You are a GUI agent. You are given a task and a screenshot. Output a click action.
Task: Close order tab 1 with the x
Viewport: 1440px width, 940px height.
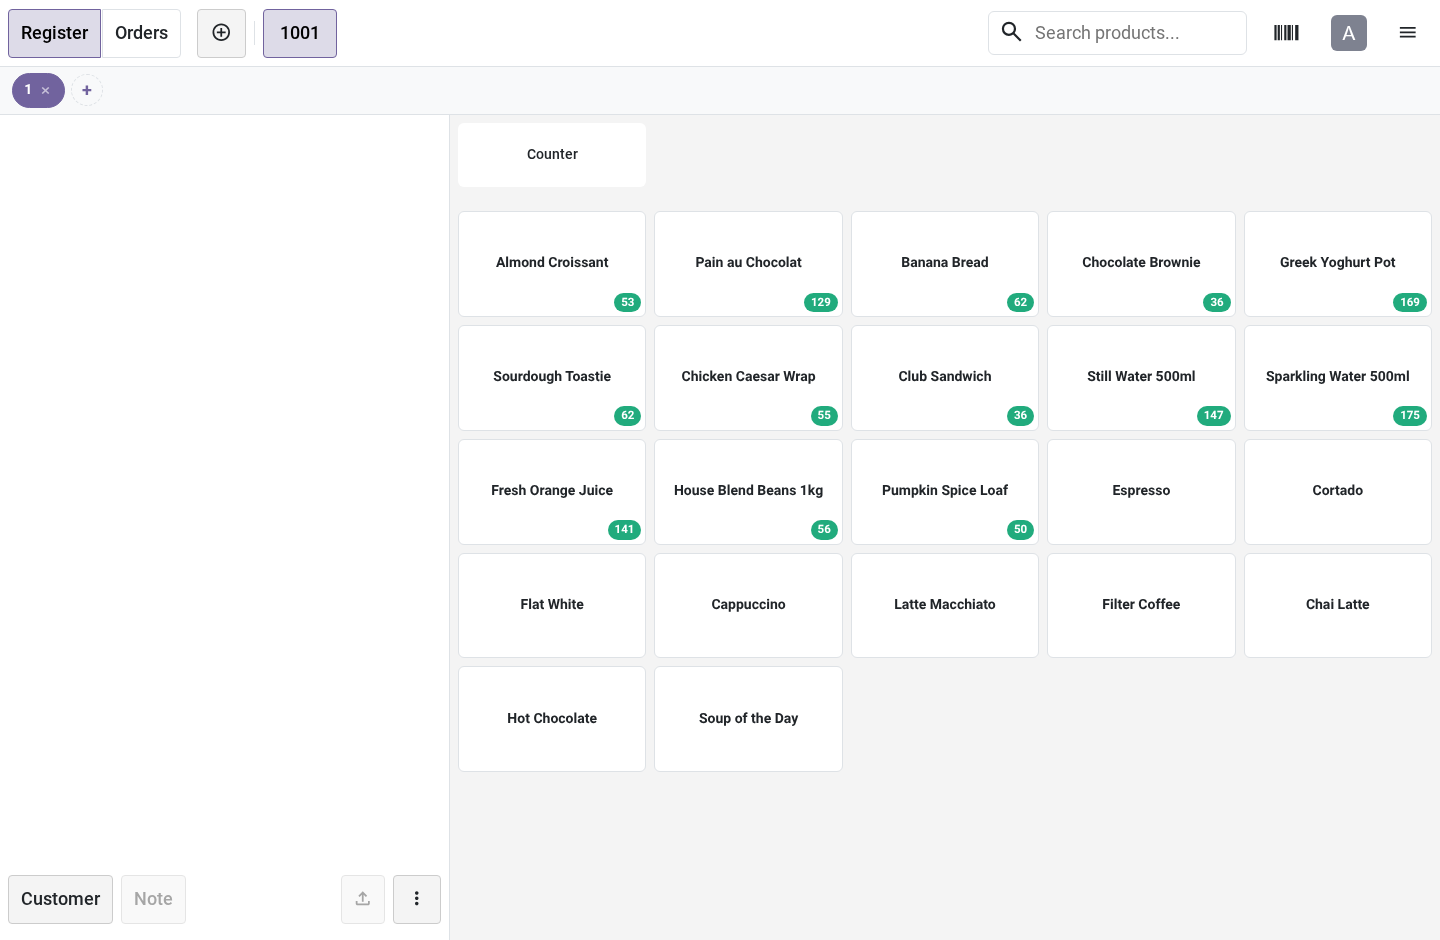point(46,91)
